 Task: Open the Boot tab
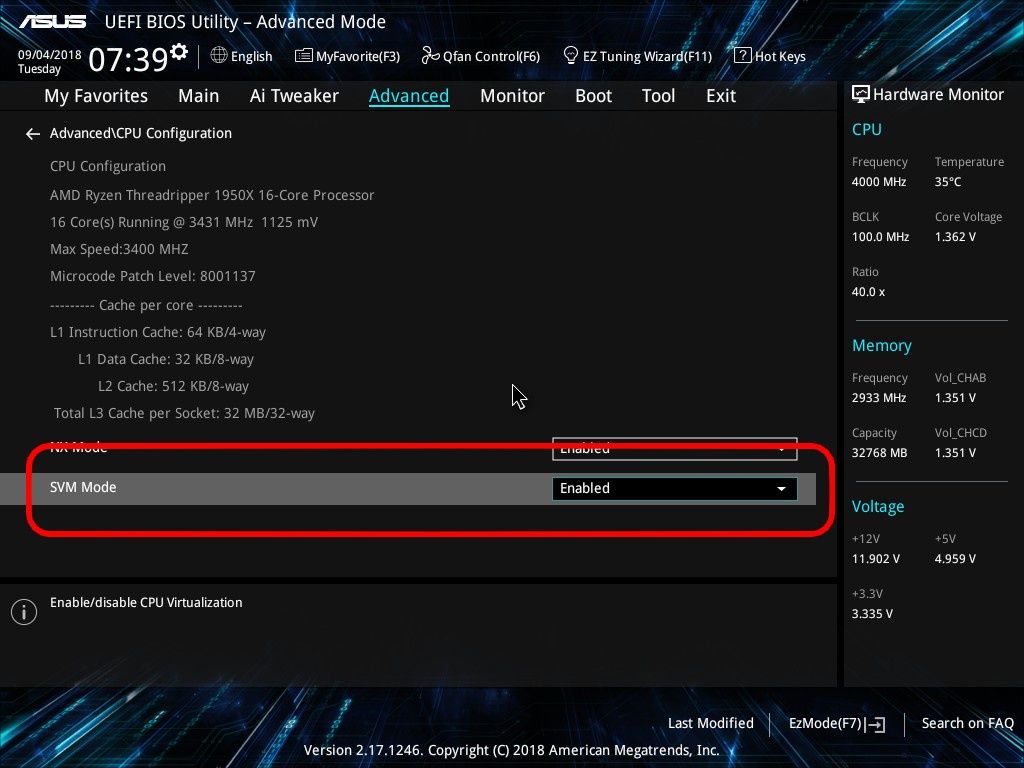(x=593, y=96)
